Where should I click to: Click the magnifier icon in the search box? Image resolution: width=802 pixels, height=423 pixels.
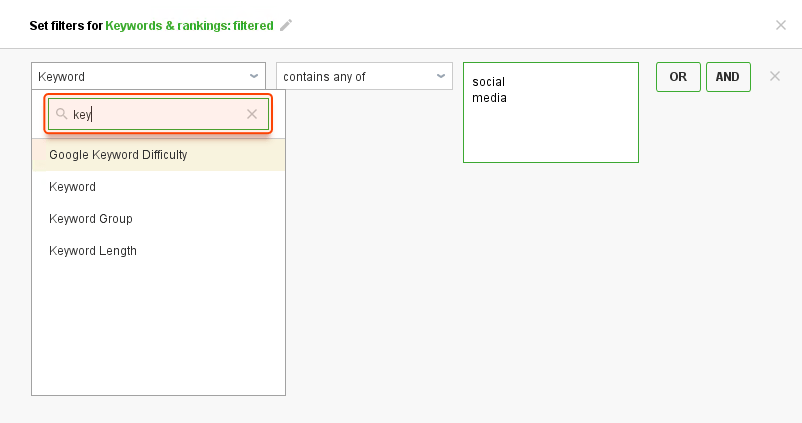coord(61,114)
